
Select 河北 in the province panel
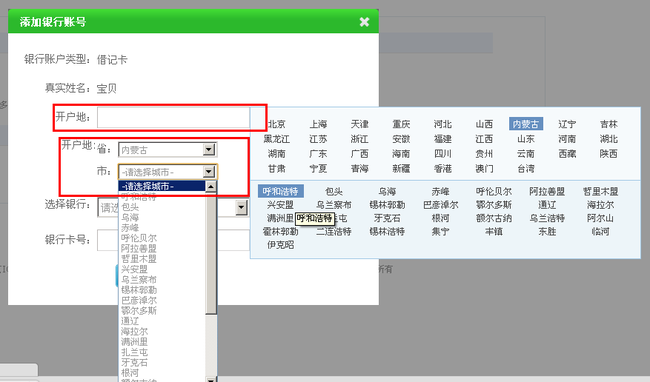443,124
